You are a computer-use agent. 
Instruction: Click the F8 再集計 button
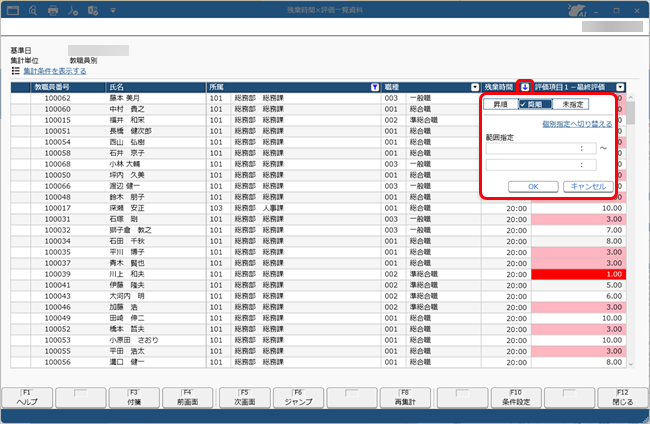[x=405, y=398]
